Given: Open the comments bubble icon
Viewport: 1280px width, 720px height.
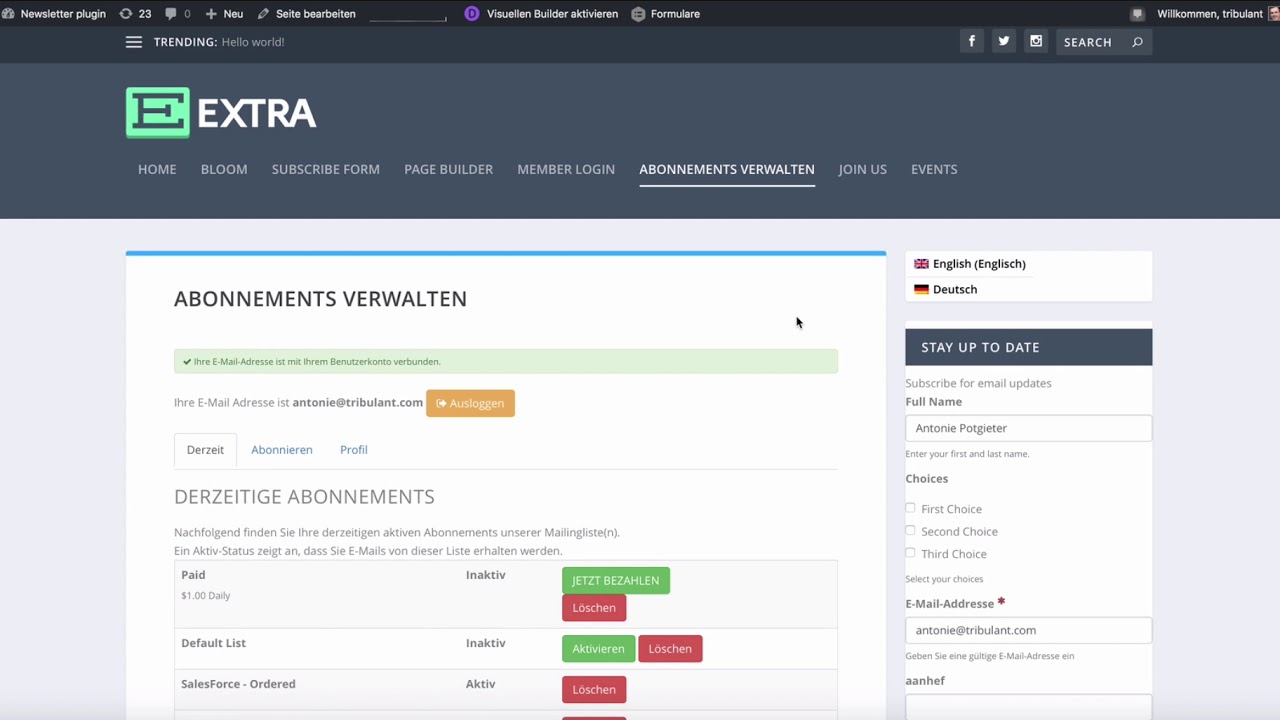Looking at the screenshot, I should [171, 14].
